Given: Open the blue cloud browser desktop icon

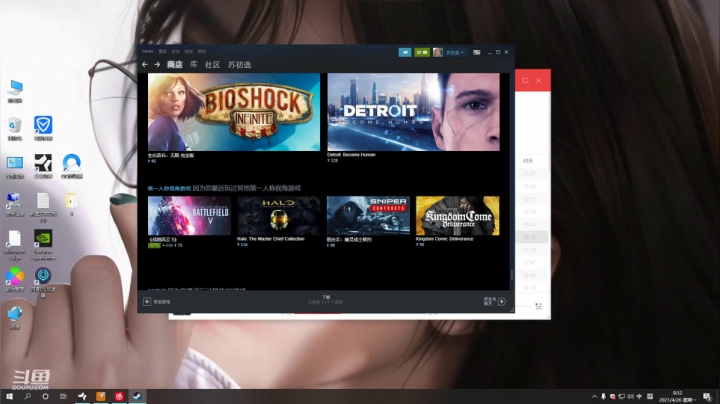Looking at the screenshot, I should coord(72,167).
